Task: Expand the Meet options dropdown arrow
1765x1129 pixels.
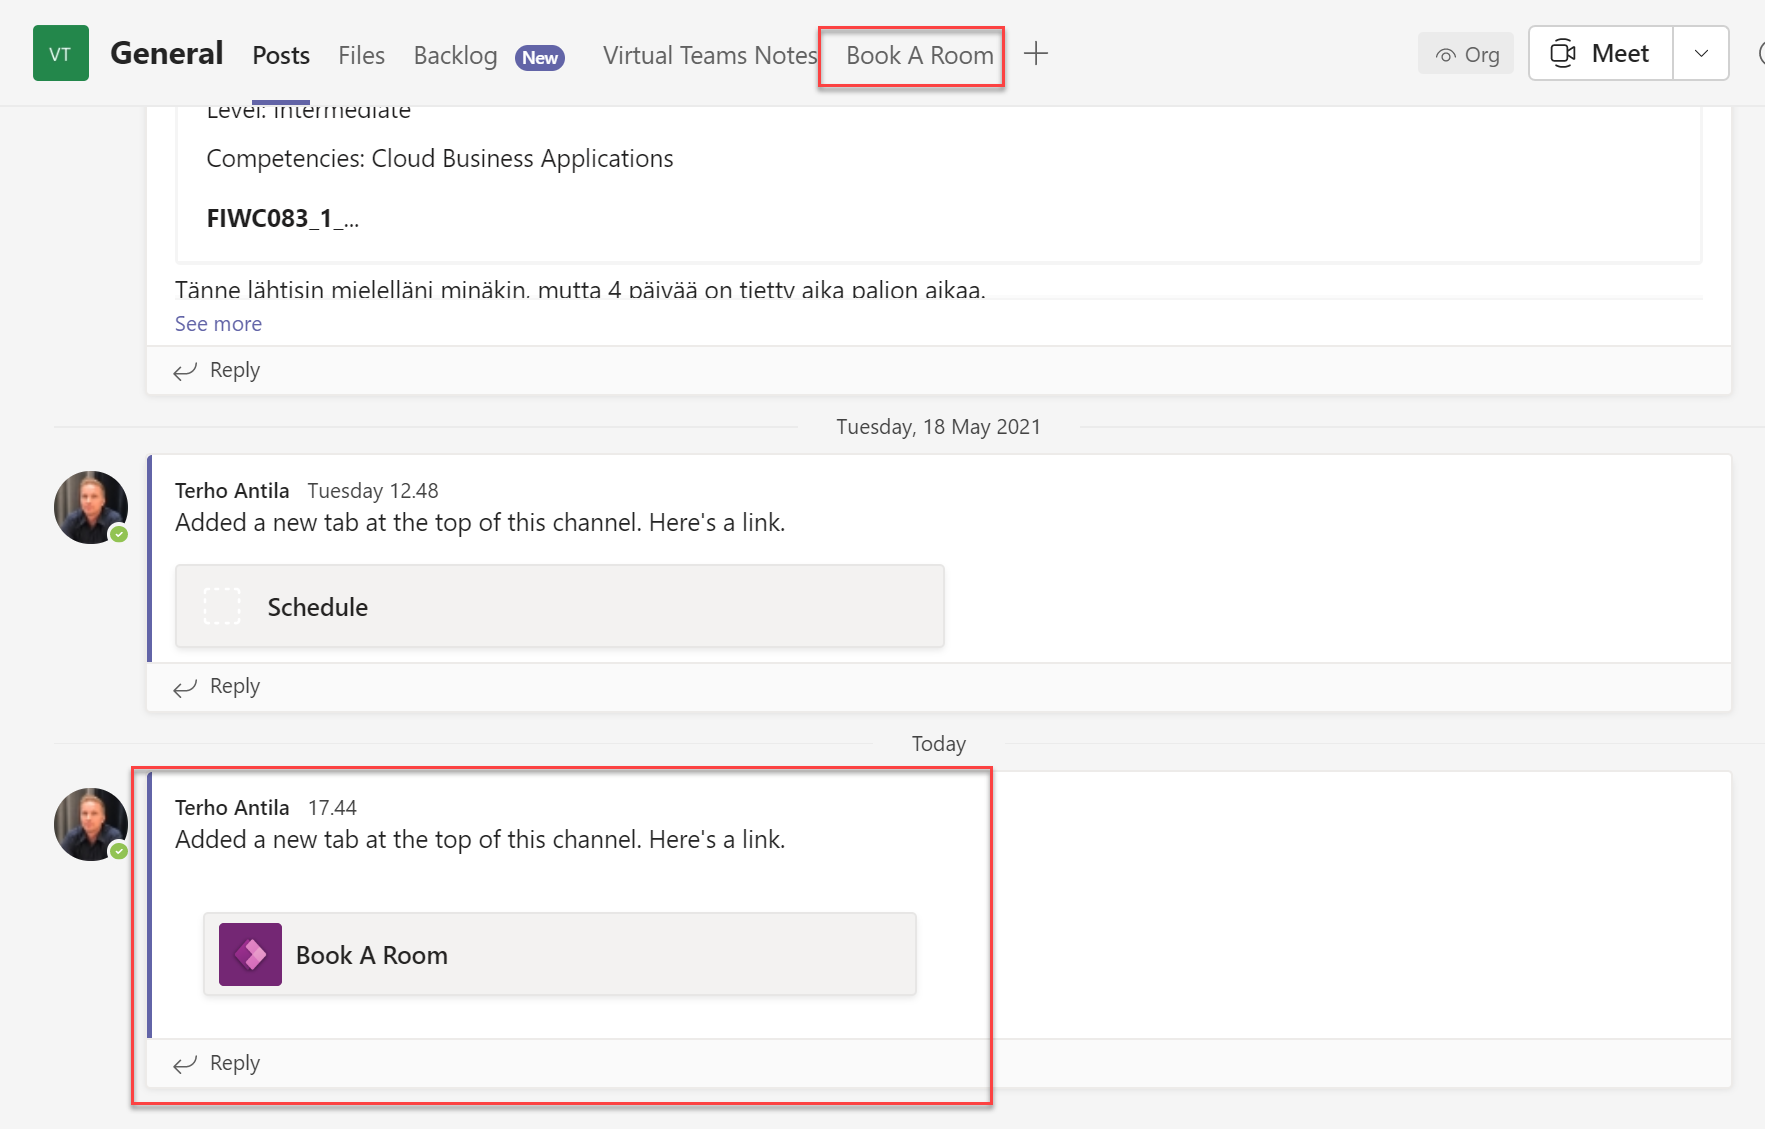Action: (x=1701, y=54)
